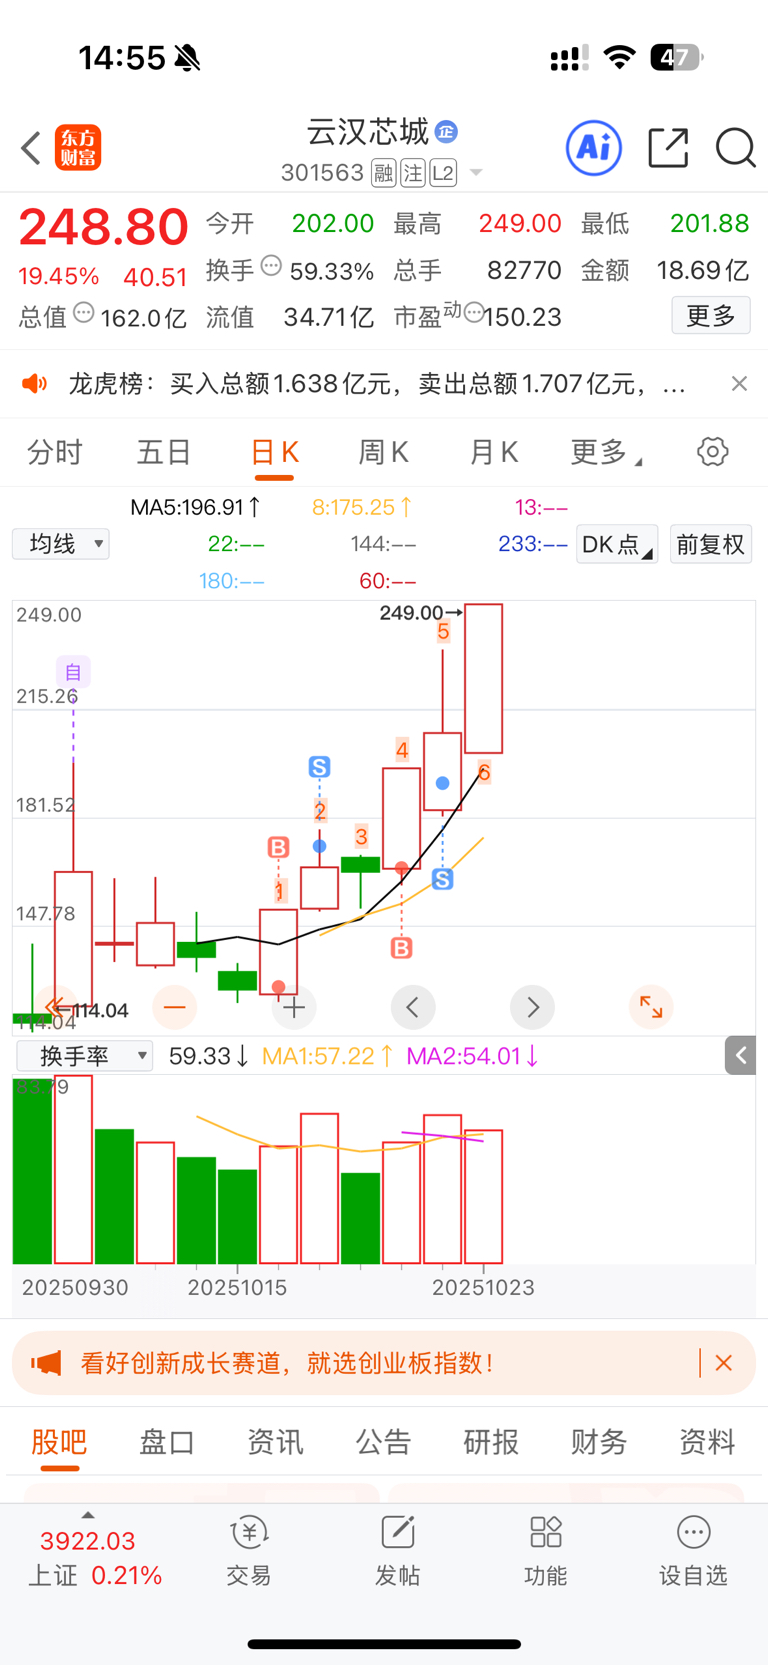
Task: Open the Ai assistant icon
Action: pyautogui.click(x=594, y=148)
